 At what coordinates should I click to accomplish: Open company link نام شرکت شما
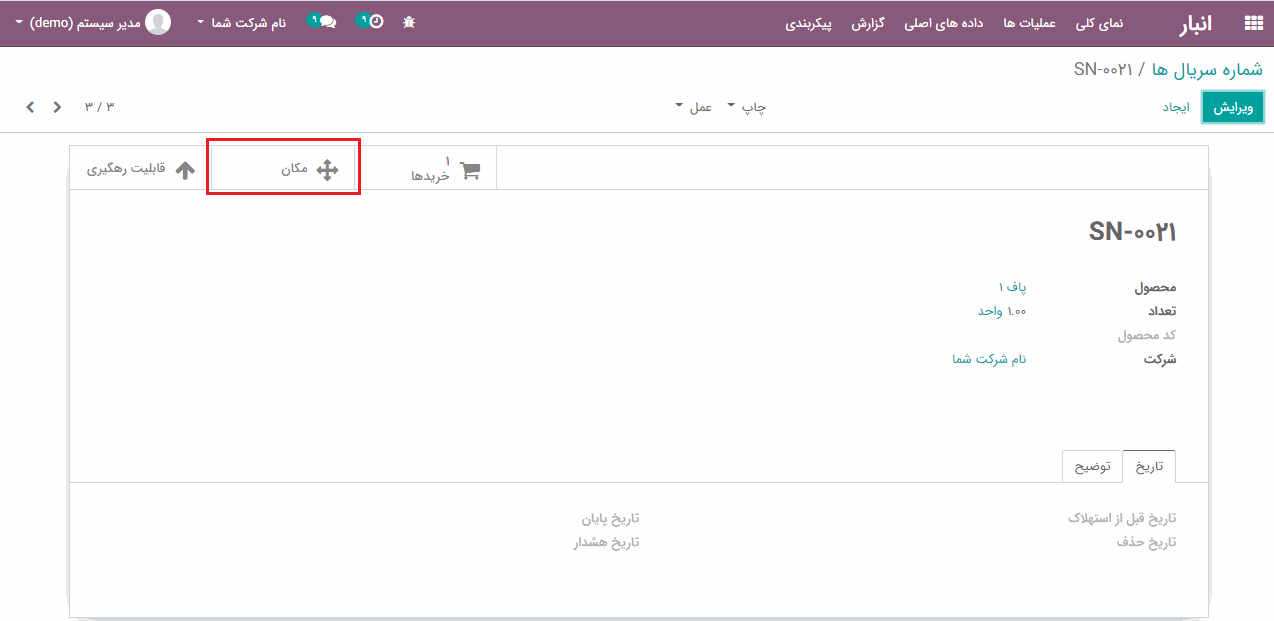pos(989,359)
